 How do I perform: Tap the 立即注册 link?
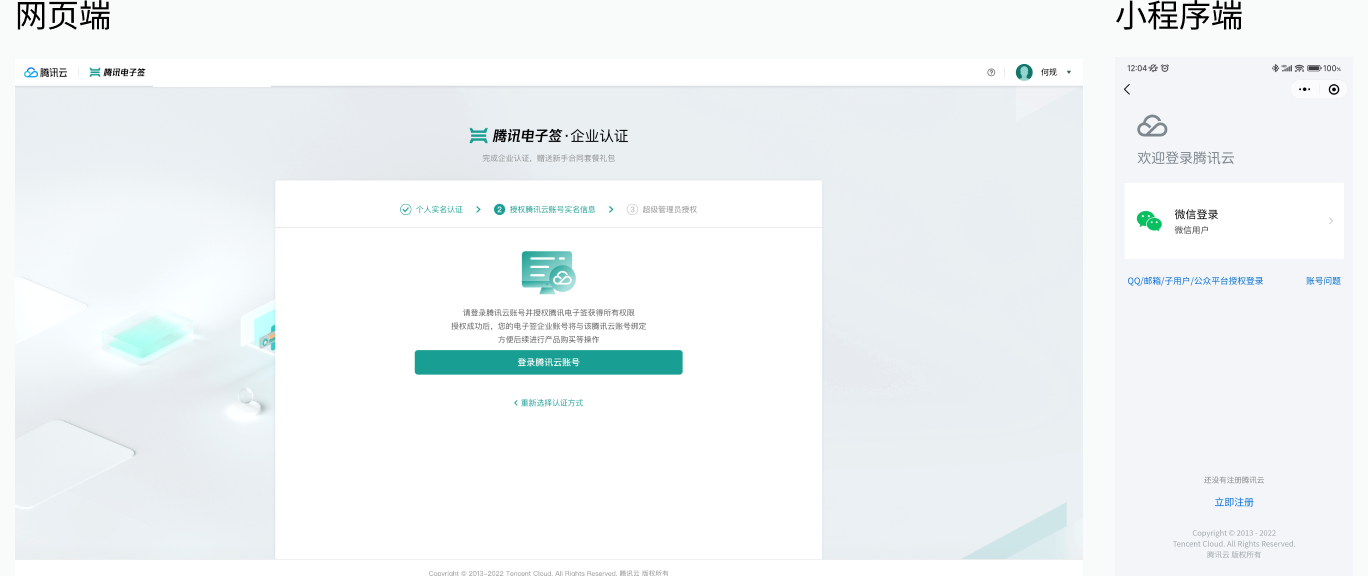point(1234,502)
